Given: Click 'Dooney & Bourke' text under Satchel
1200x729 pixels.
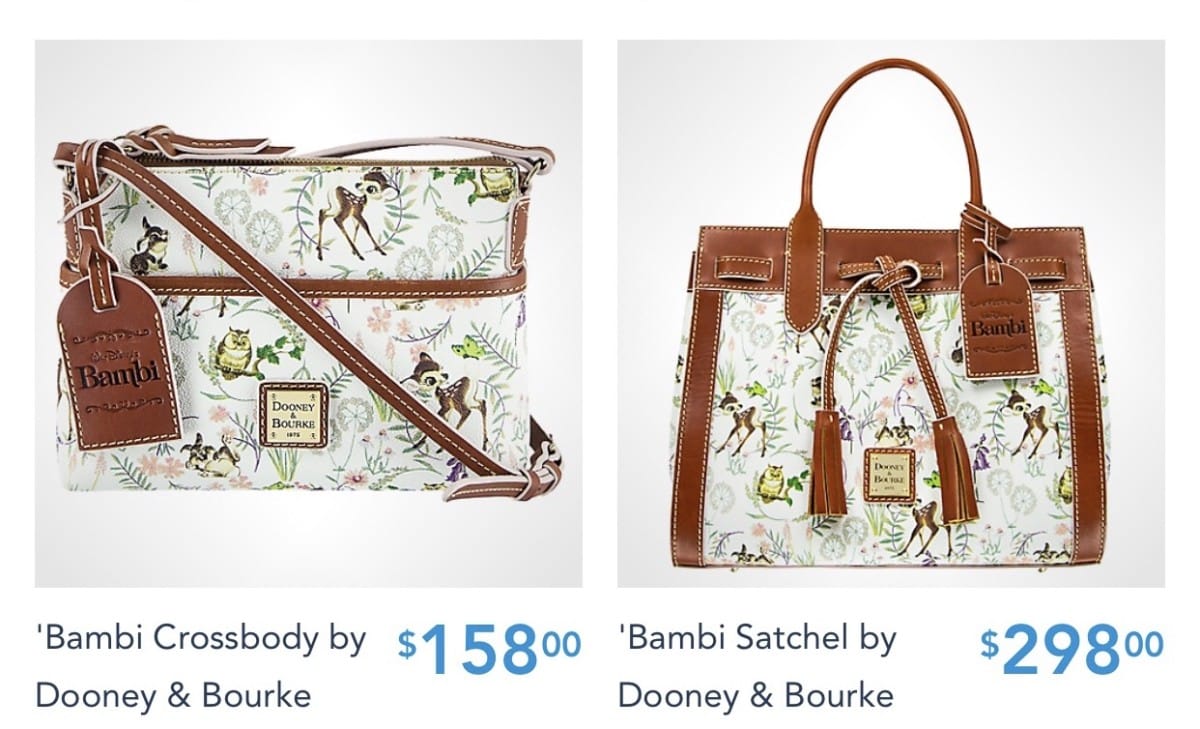Looking at the screenshot, I should 756,694.
